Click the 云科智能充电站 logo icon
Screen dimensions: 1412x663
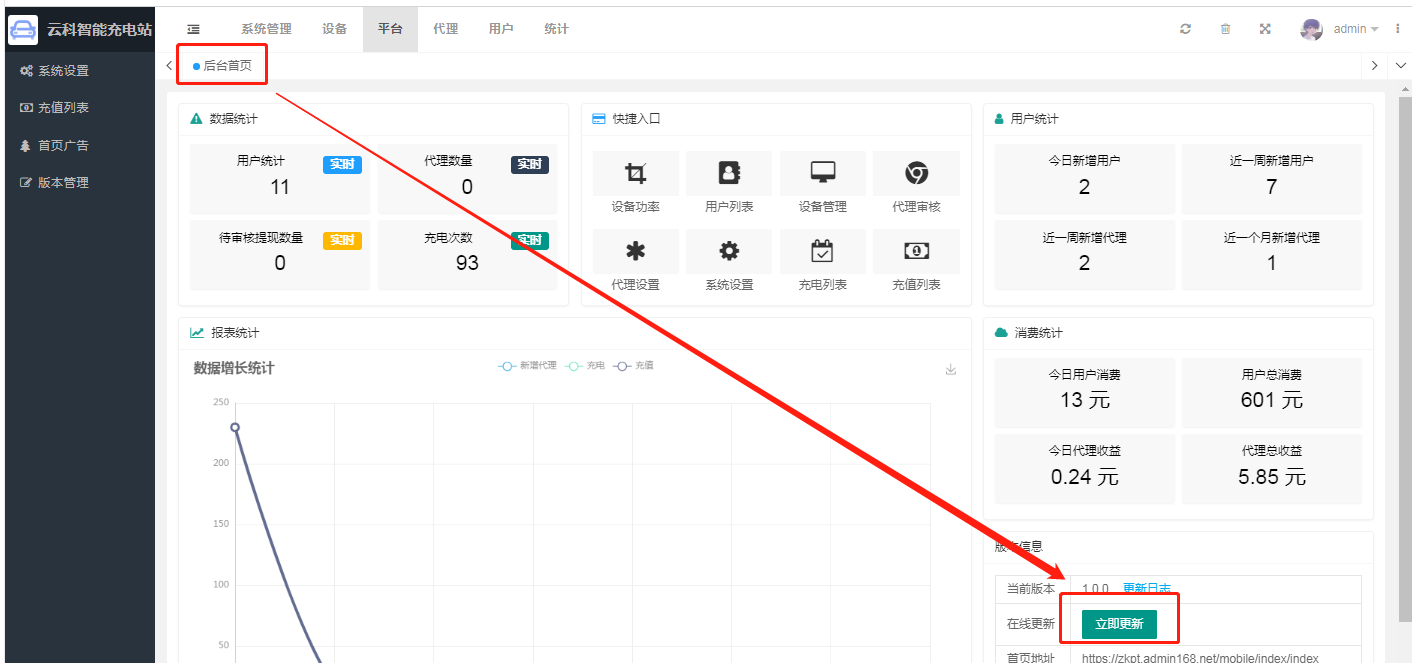pos(23,30)
